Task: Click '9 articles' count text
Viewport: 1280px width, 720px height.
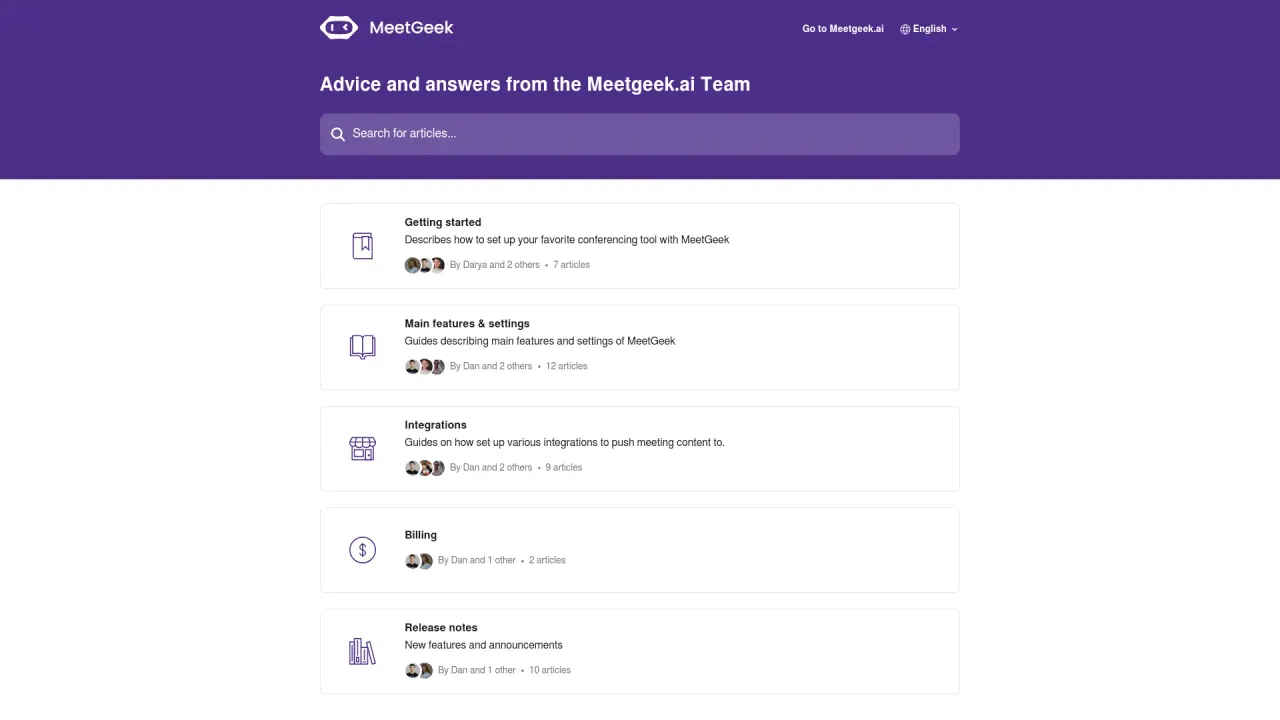Action: (564, 467)
